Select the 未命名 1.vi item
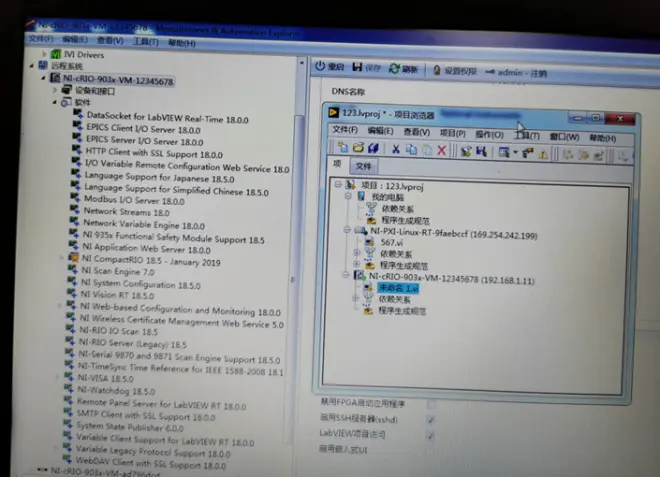660x477 pixels. 398,288
